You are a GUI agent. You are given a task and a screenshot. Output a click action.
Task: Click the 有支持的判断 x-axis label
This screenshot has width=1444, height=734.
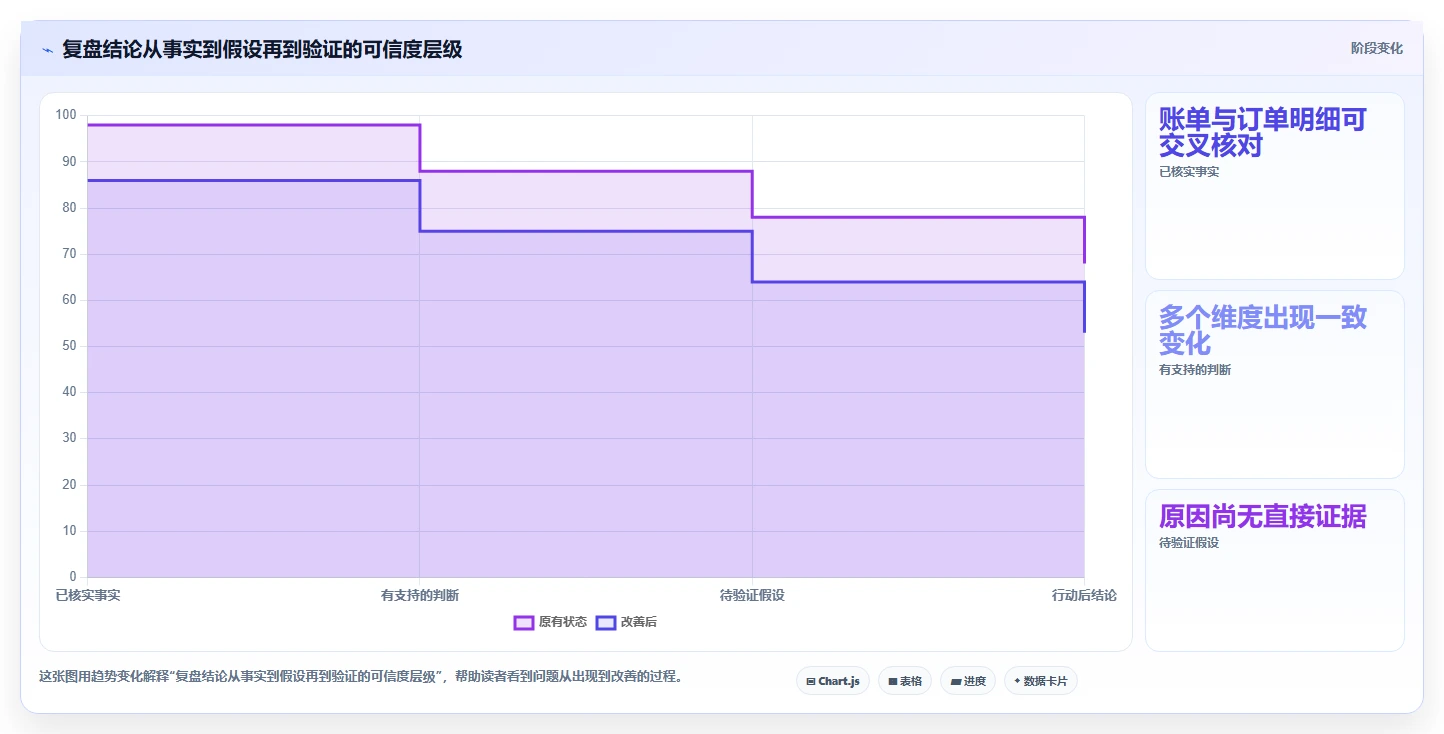[420, 595]
